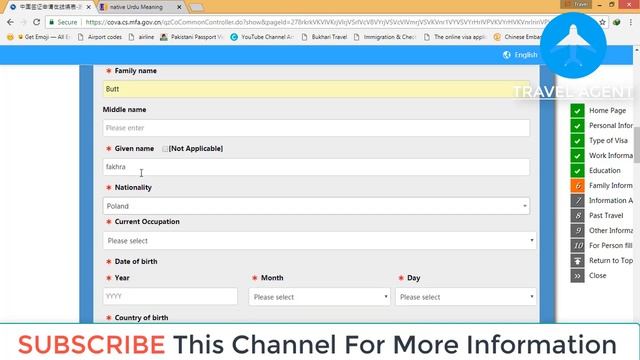Click the Return to Top label
The height and width of the screenshot is (360, 640).
(x=611, y=260)
